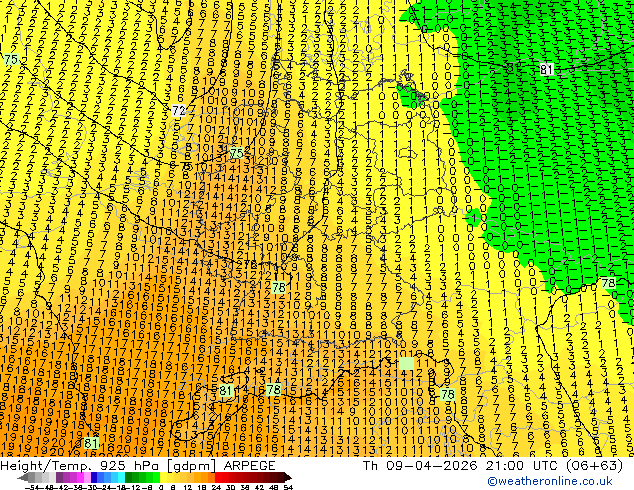Screen dimensions: 634x490
Task: Click the '81' contour label inside the green area
Action: pyautogui.click(x=547, y=70)
